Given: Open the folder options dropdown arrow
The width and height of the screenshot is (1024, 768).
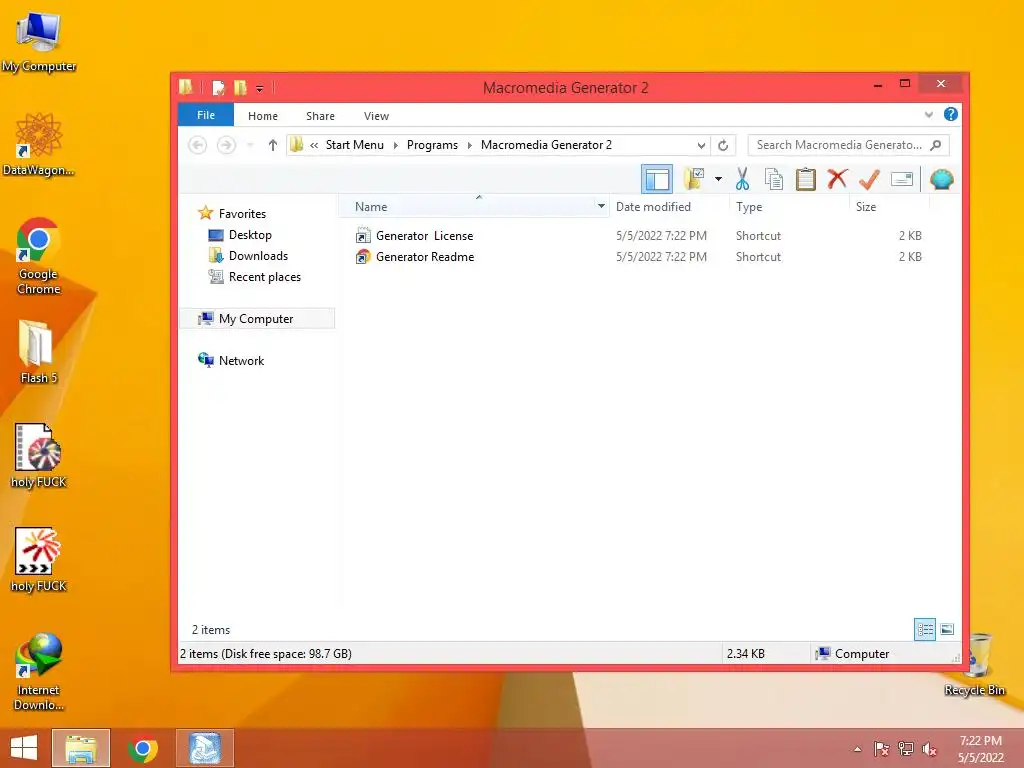Looking at the screenshot, I should pos(718,179).
